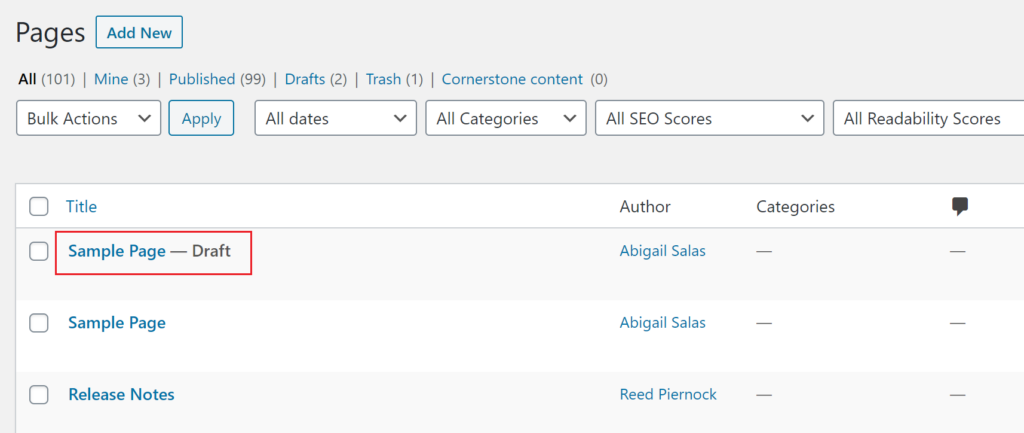Sort pages by the Title column header
The width and height of the screenshot is (1024, 433).
[82, 207]
